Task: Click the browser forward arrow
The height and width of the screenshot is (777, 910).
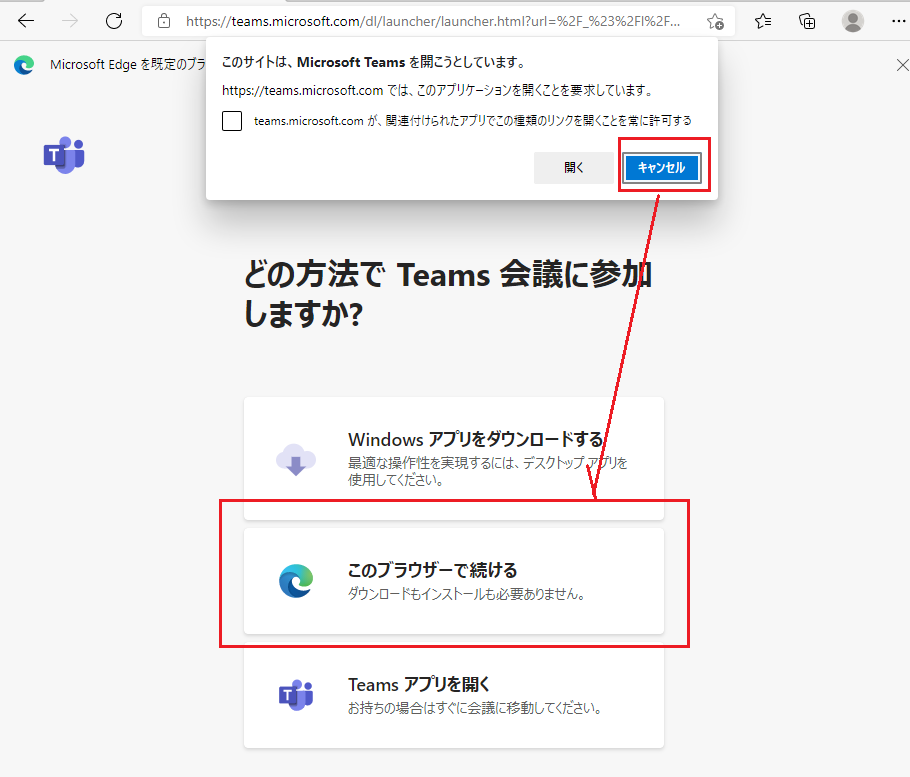Action: pyautogui.click(x=70, y=21)
